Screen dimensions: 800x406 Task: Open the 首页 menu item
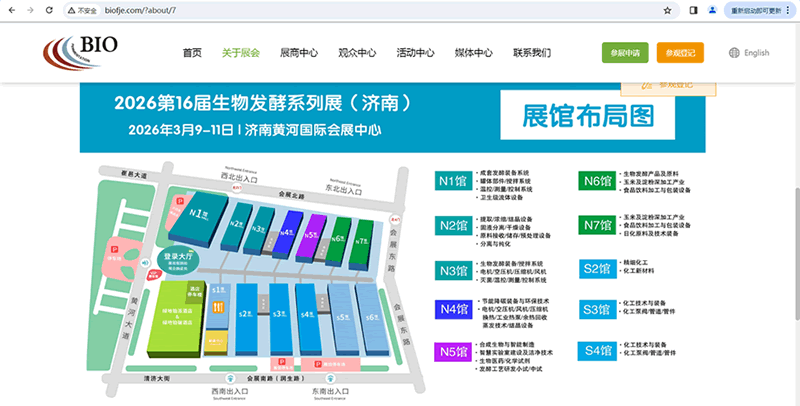192,53
